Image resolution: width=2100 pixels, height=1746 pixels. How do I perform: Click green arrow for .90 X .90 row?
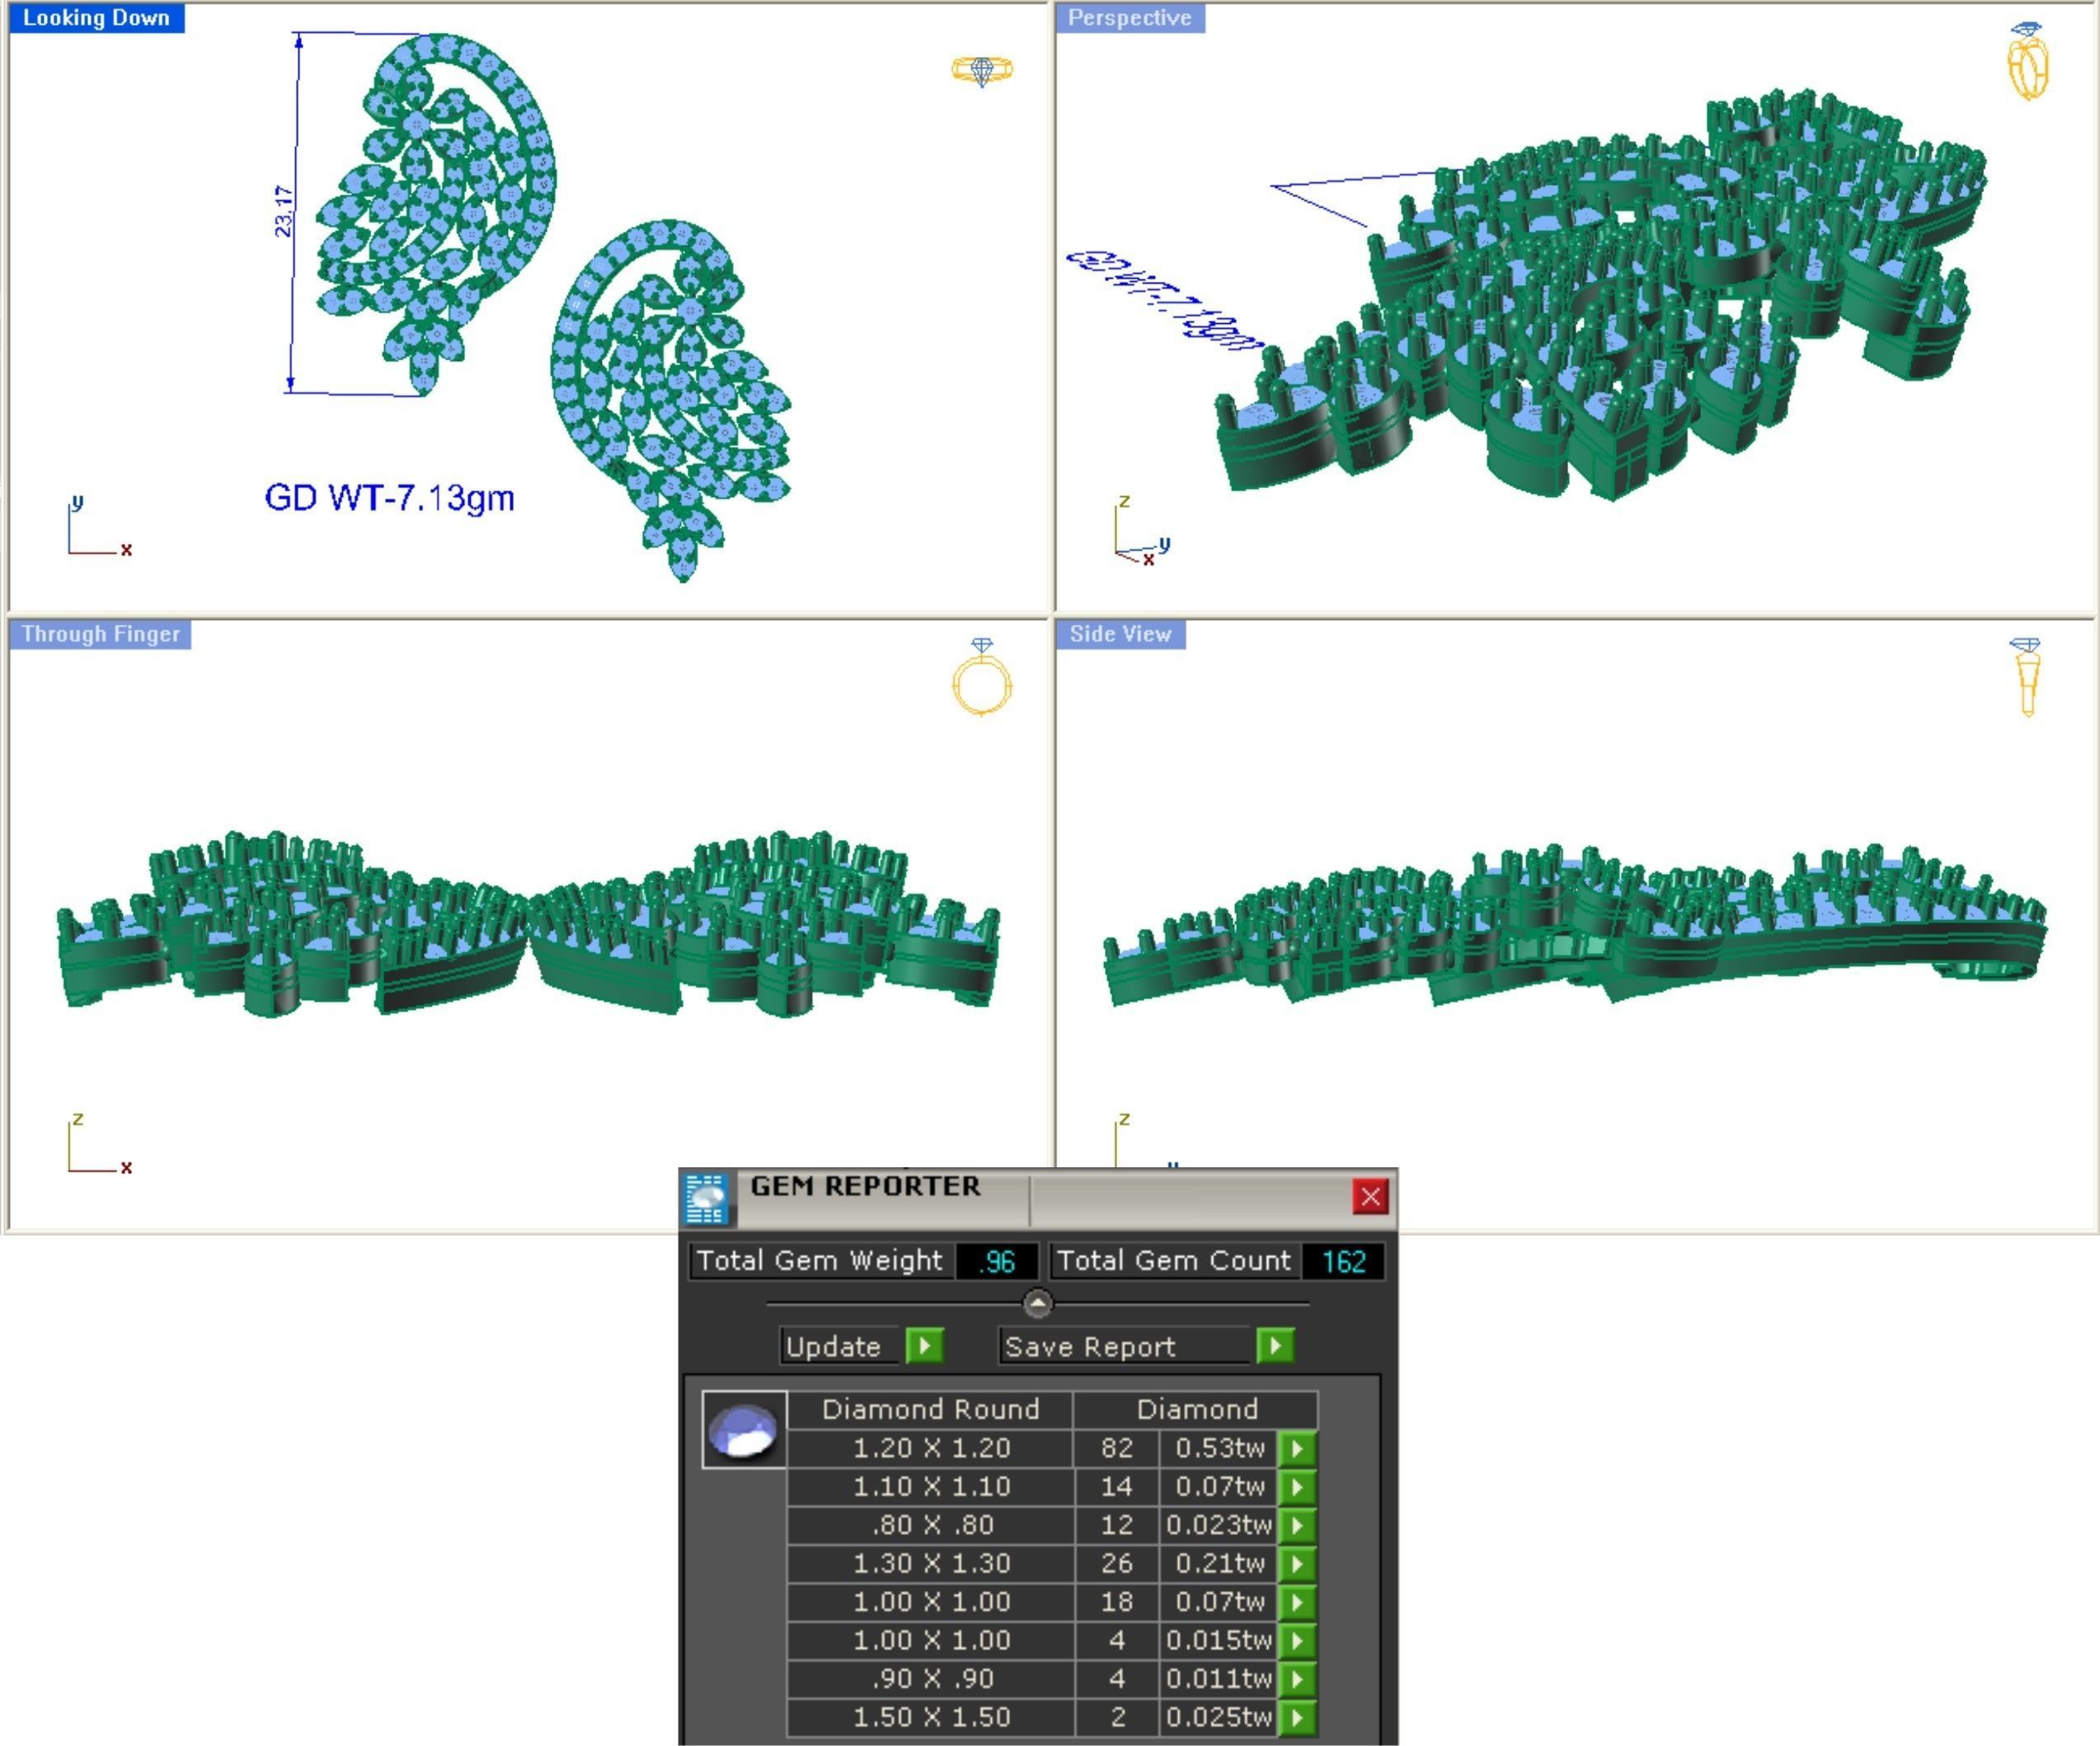pyautogui.click(x=1297, y=1678)
